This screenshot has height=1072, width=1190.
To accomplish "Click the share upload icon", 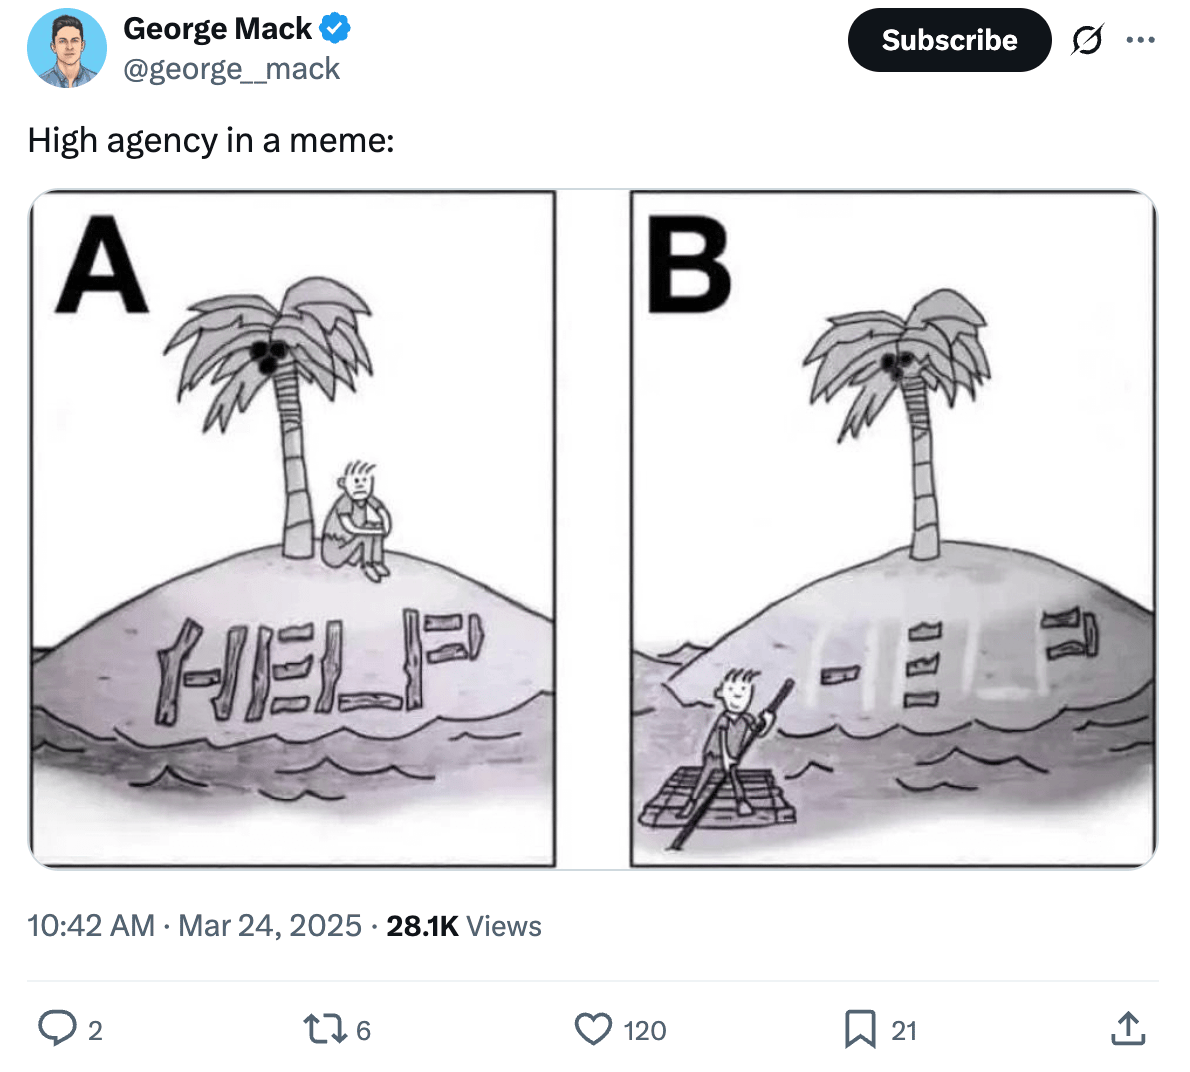I will point(1128,1029).
